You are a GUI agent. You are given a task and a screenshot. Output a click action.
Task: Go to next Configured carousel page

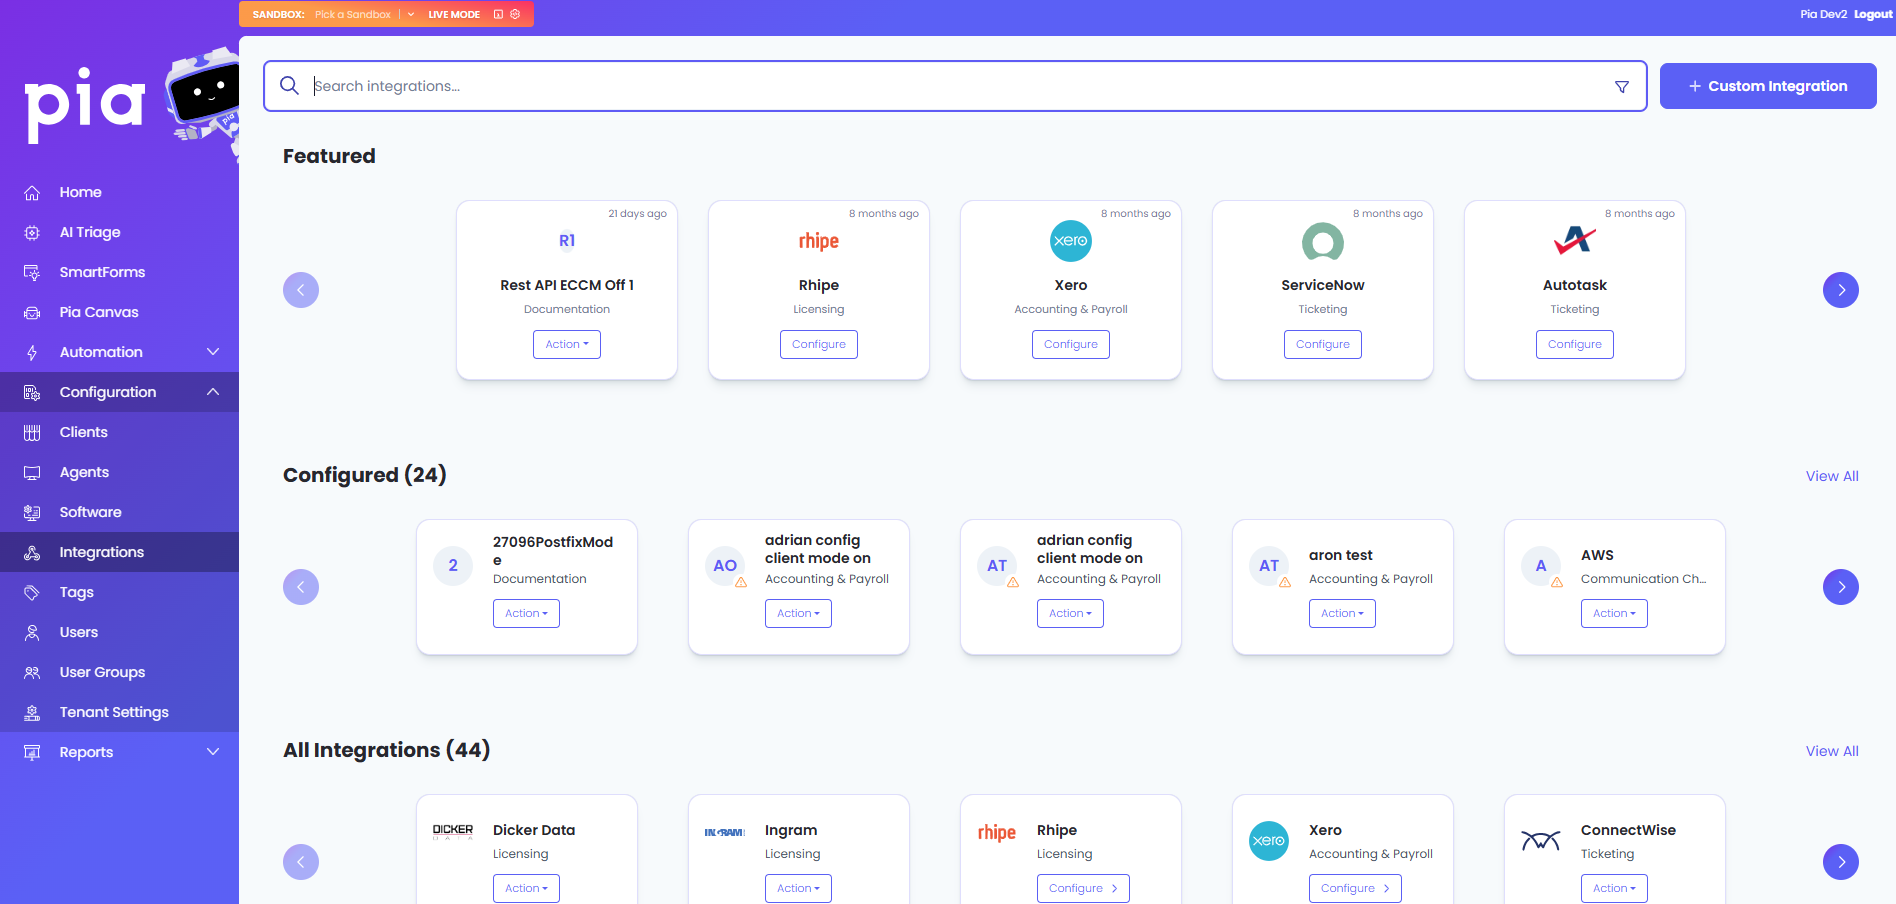[1841, 587]
